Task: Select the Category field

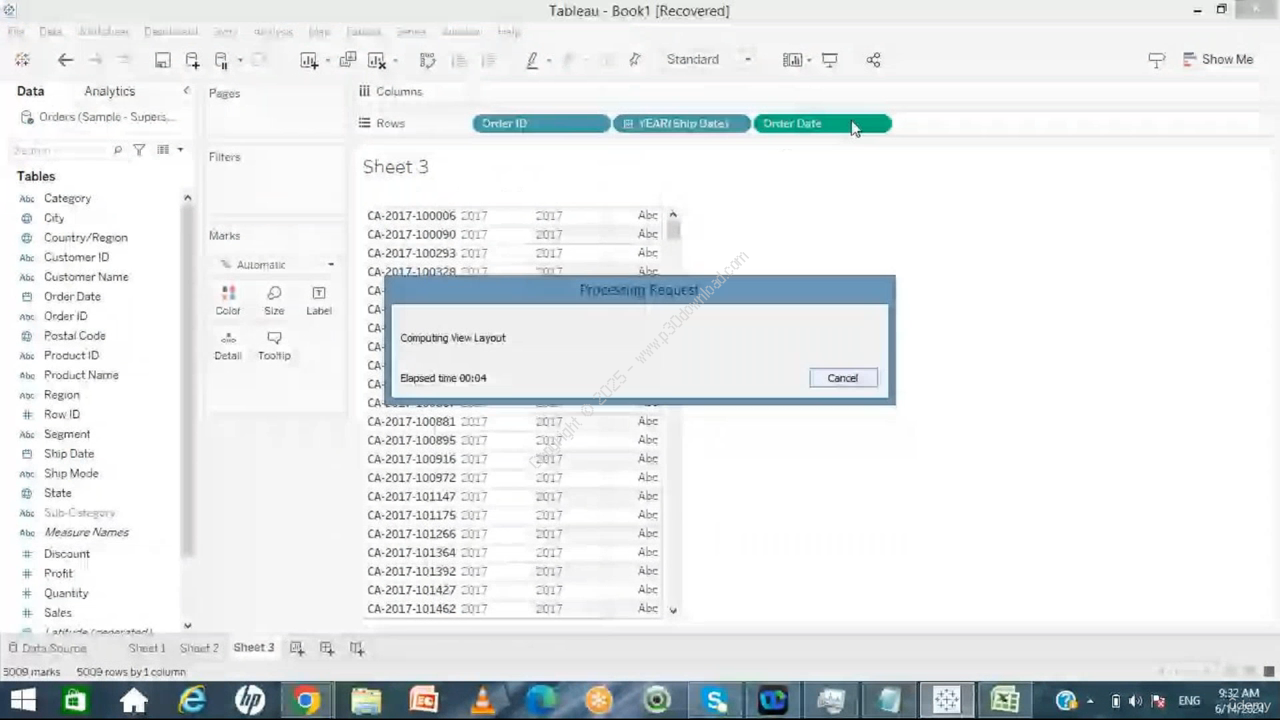Action: click(67, 198)
